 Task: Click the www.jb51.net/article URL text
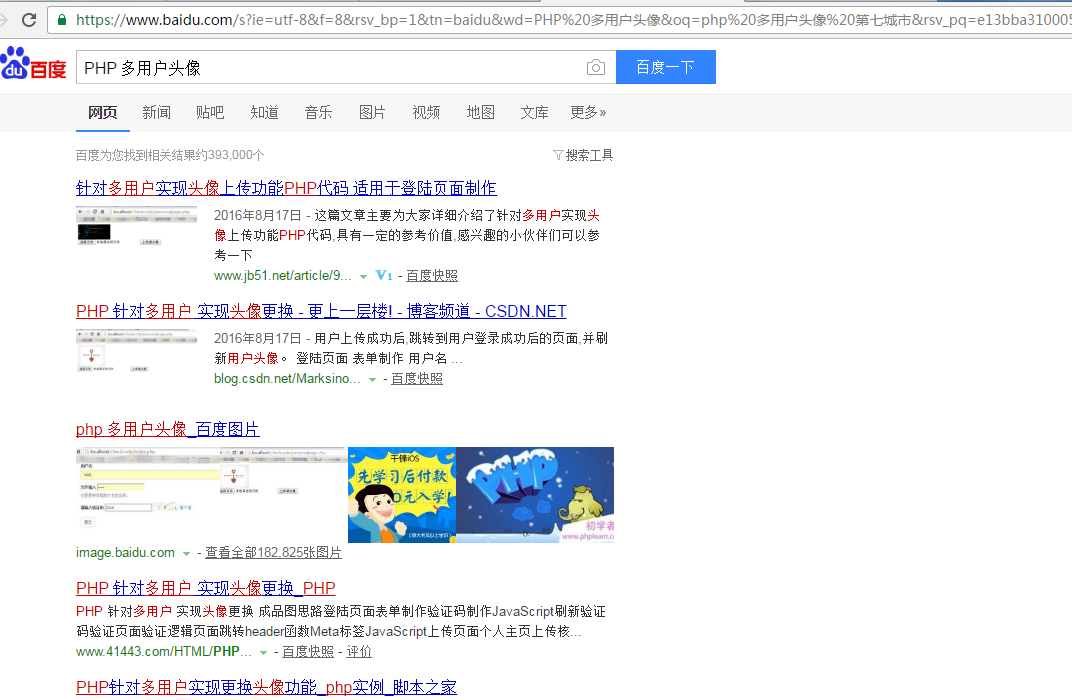point(282,275)
